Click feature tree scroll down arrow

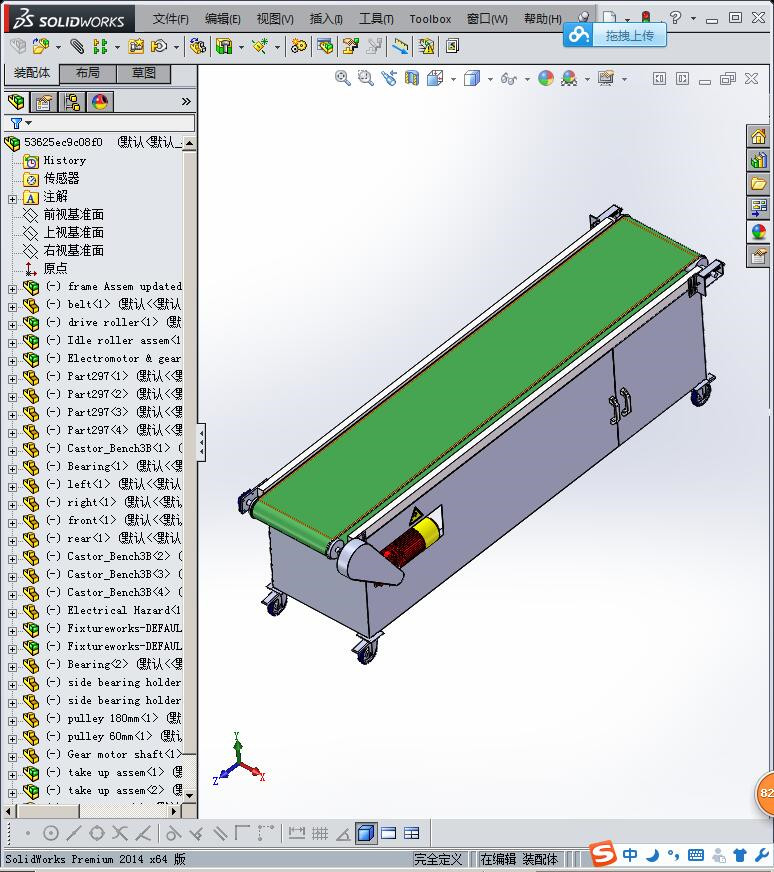[190, 795]
